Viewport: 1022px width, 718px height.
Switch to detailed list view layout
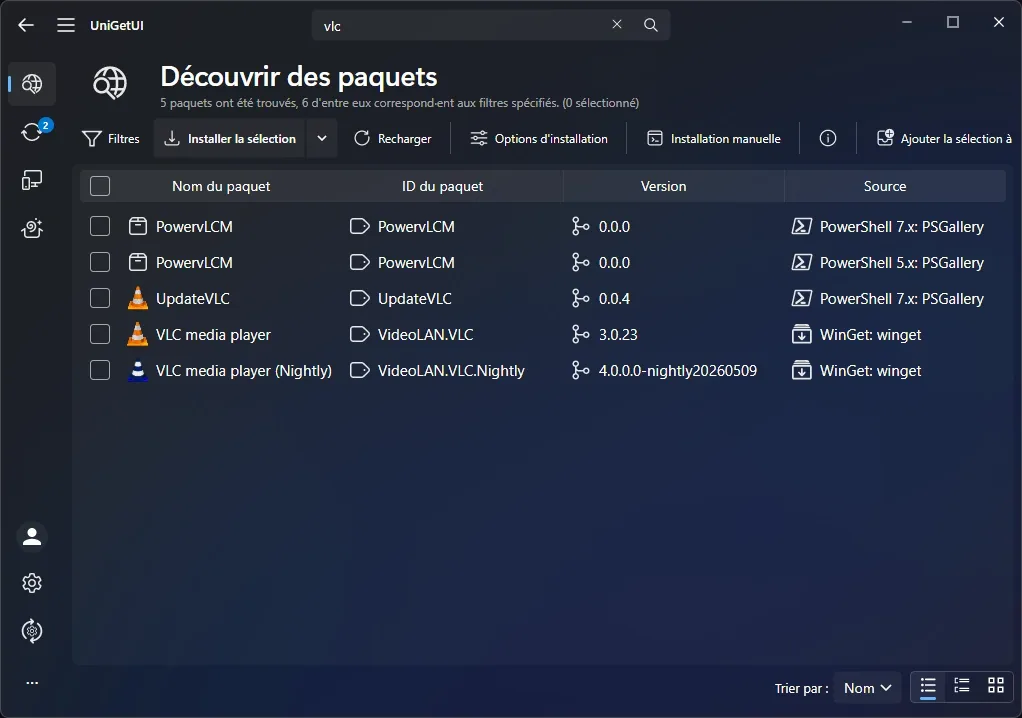(x=961, y=686)
